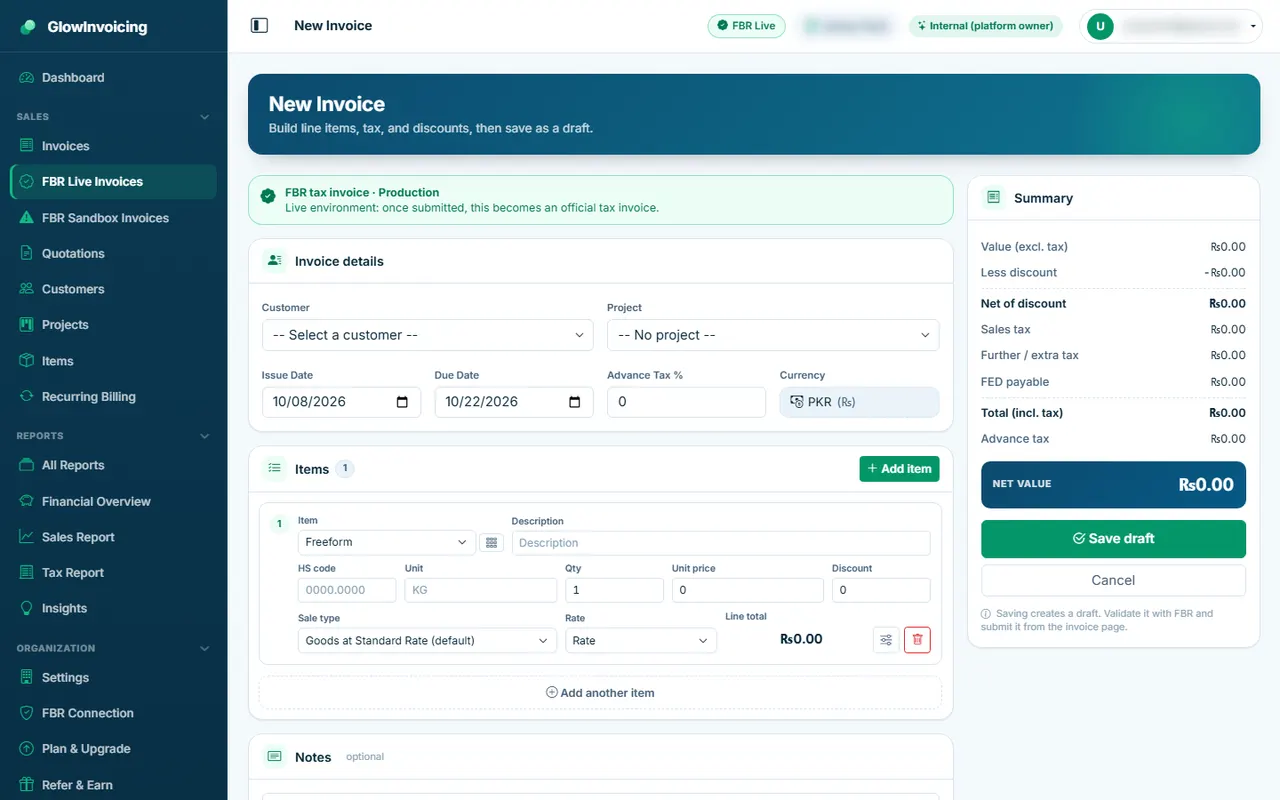Viewport: 1280px width, 800px height.
Task: Open the item picker grid icon
Action: point(490,542)
